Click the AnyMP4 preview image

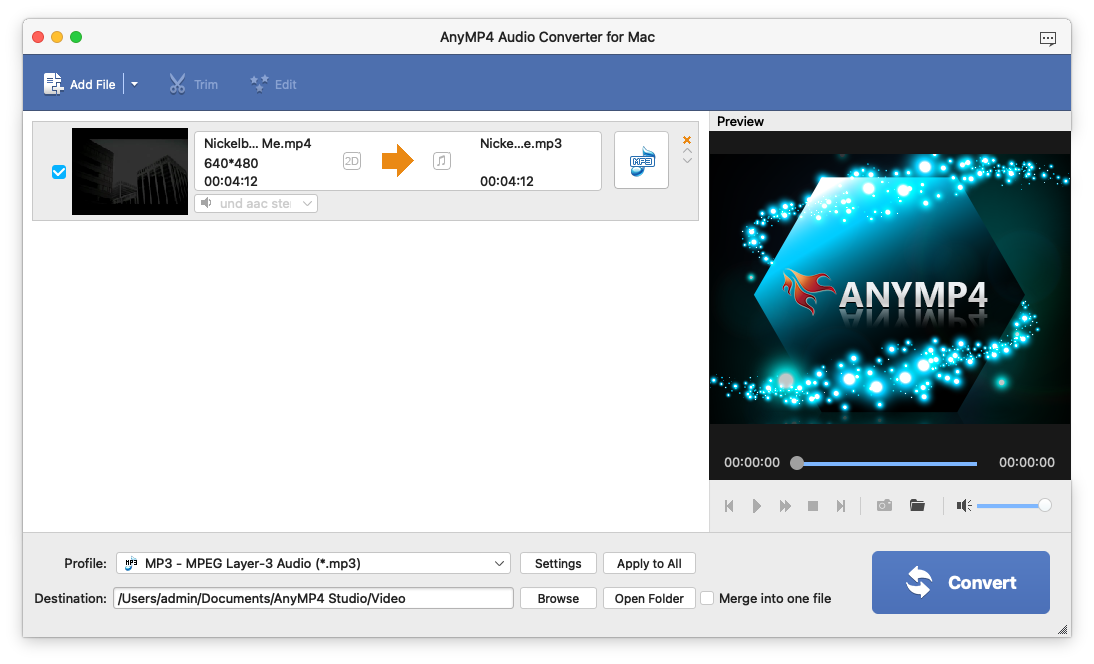coord(890,289)
